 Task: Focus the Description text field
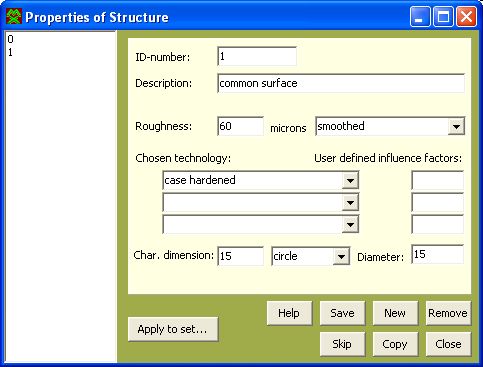coord(341,83)
